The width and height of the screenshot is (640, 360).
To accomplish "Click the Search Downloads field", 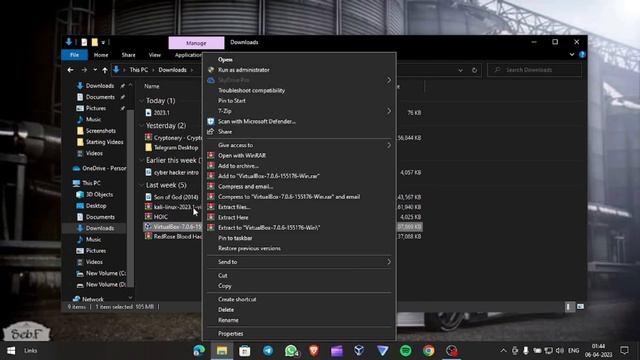I will pyautogui.click(x=534, y=70).
